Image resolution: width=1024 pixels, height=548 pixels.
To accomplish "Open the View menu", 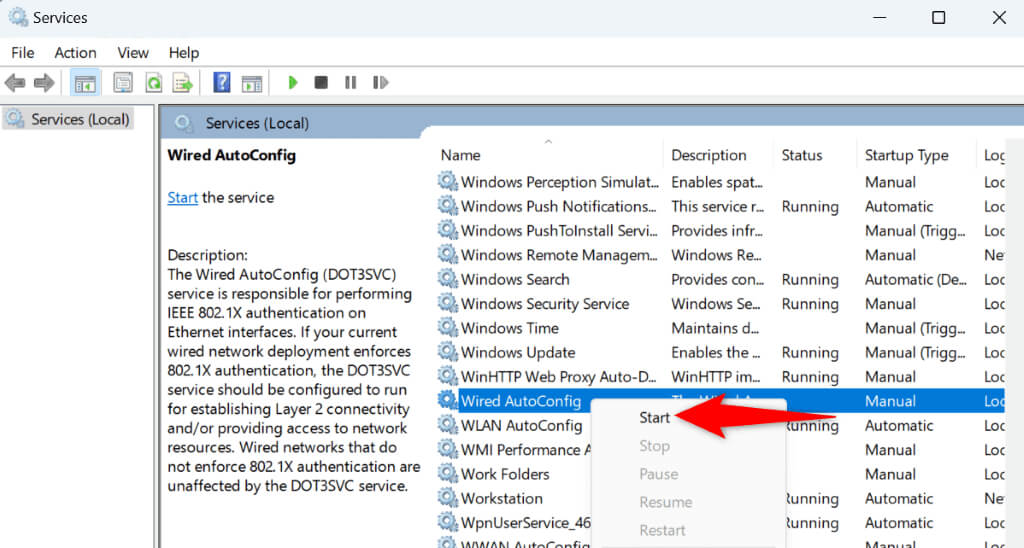I will [x=133, y=53].
